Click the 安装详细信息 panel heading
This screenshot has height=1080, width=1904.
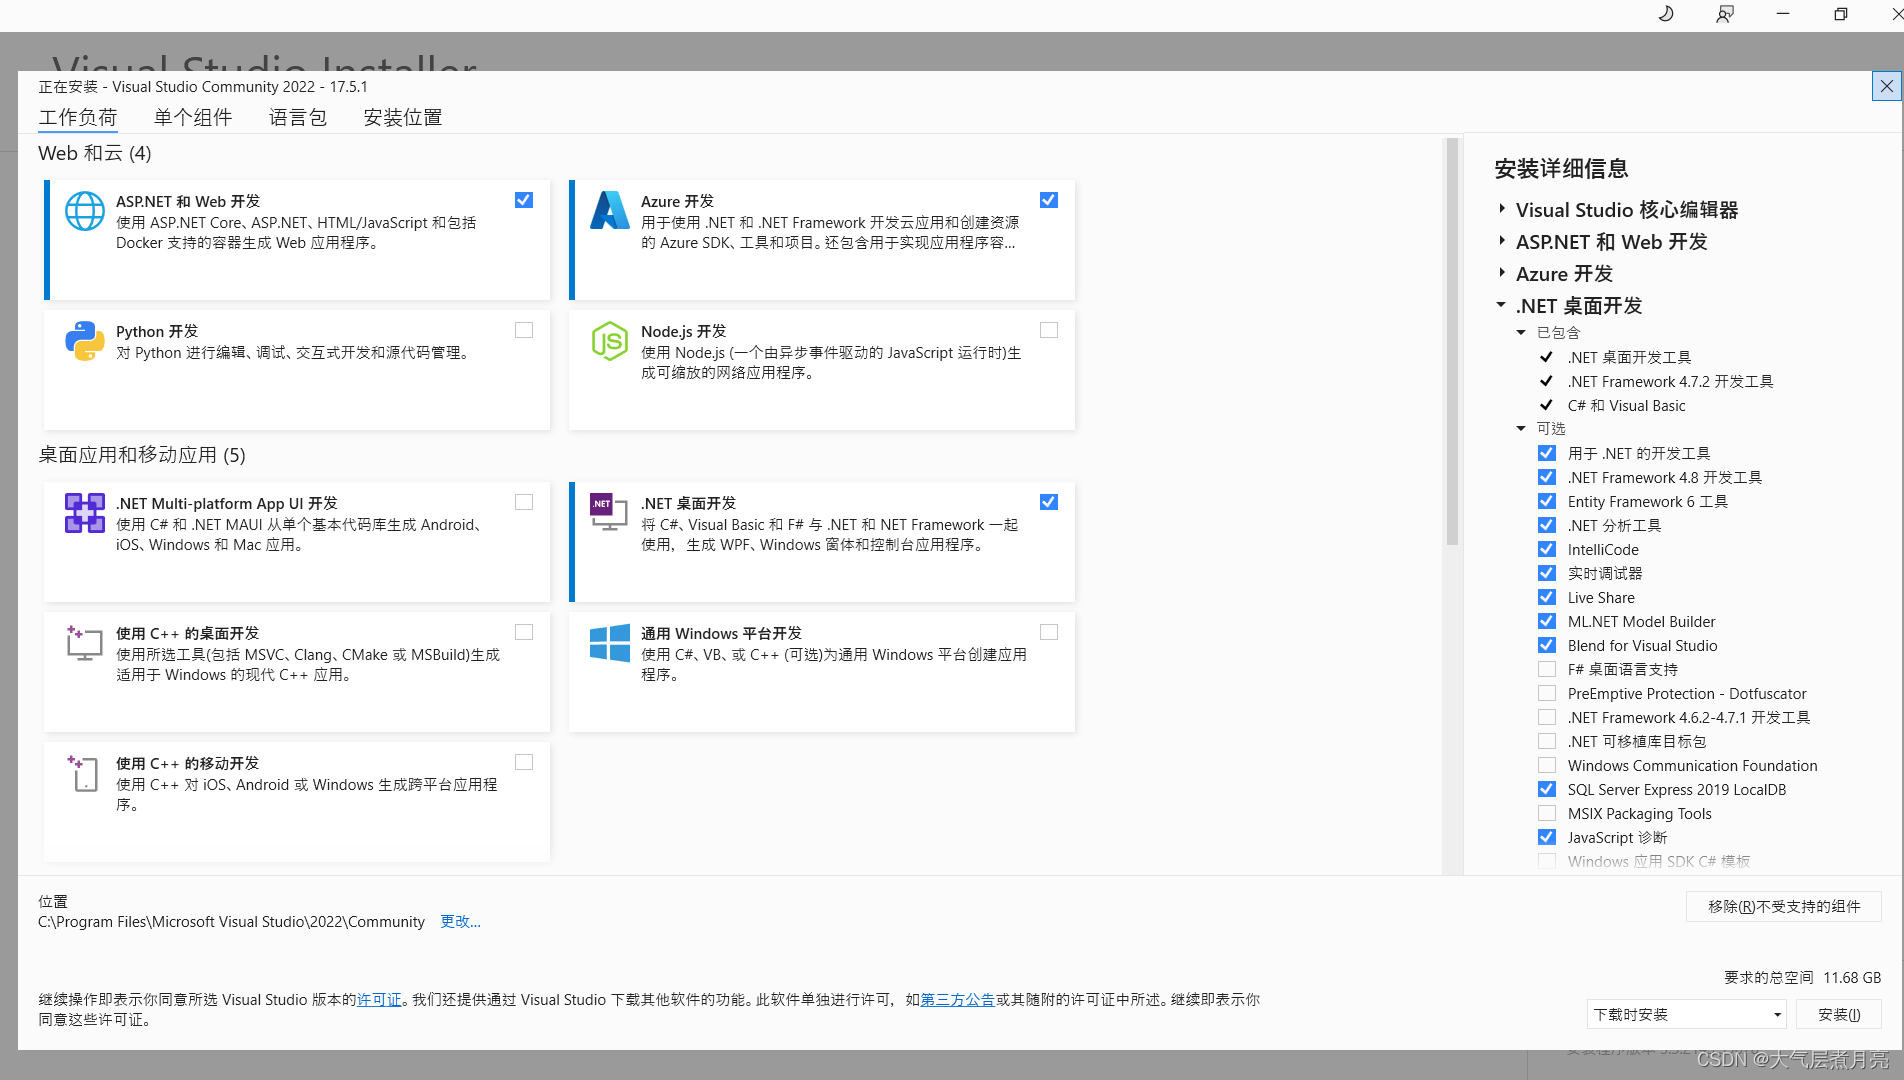click(1561, 168)
